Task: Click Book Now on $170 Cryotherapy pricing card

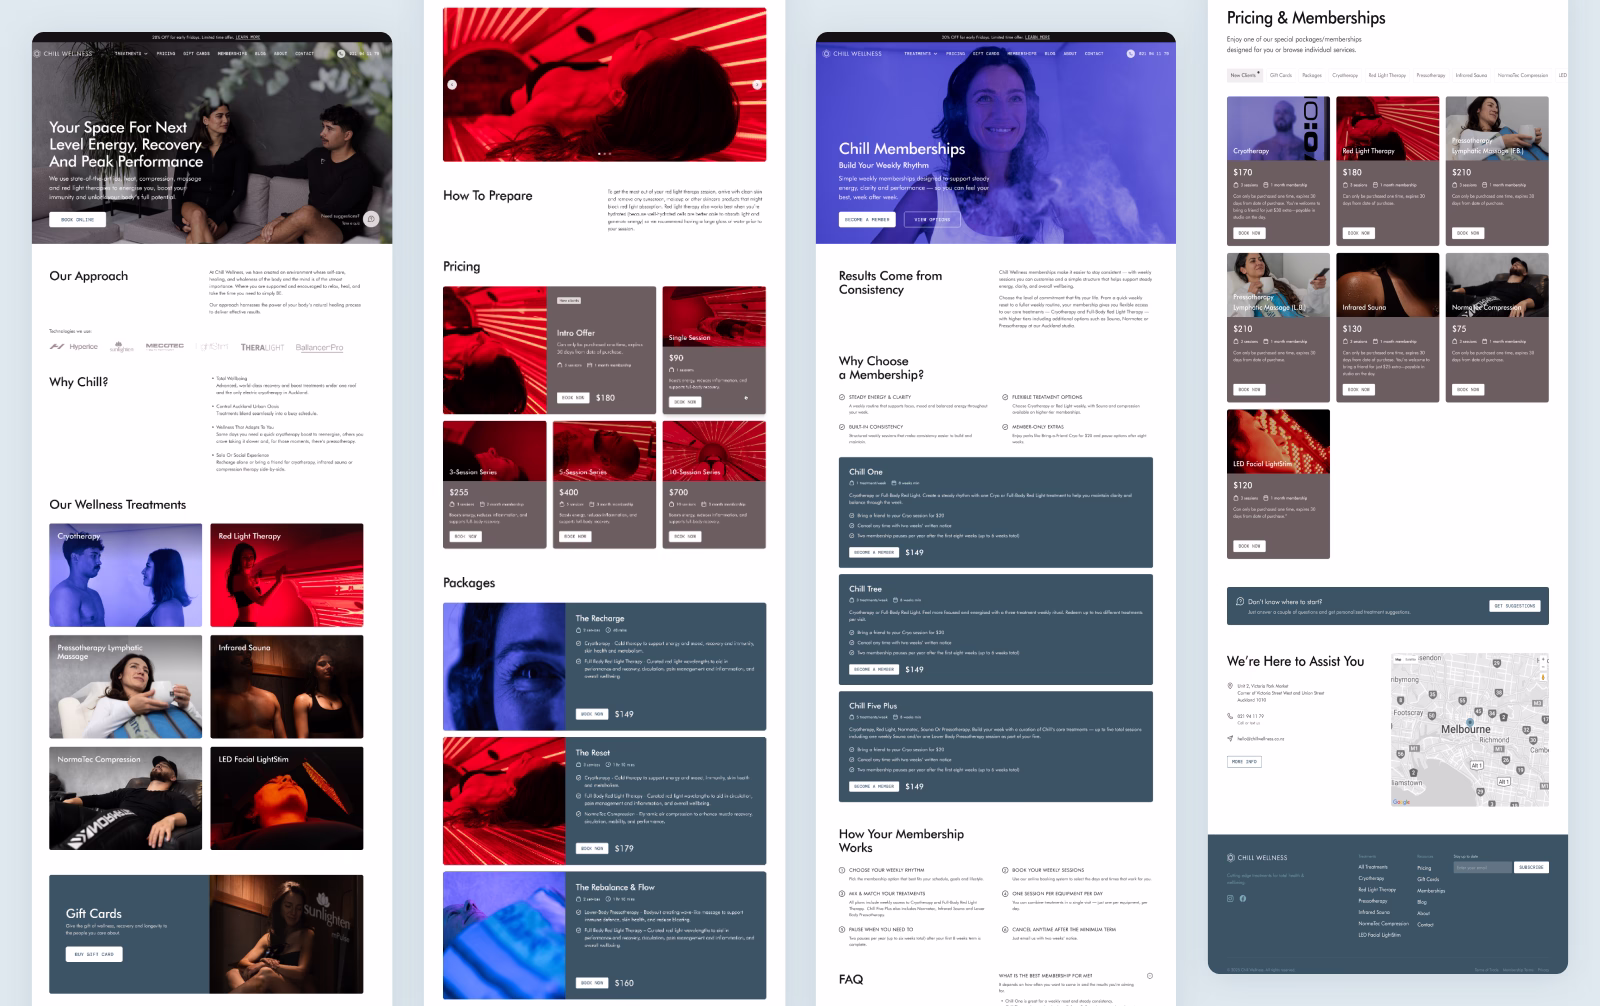Action: point(1250,233)
